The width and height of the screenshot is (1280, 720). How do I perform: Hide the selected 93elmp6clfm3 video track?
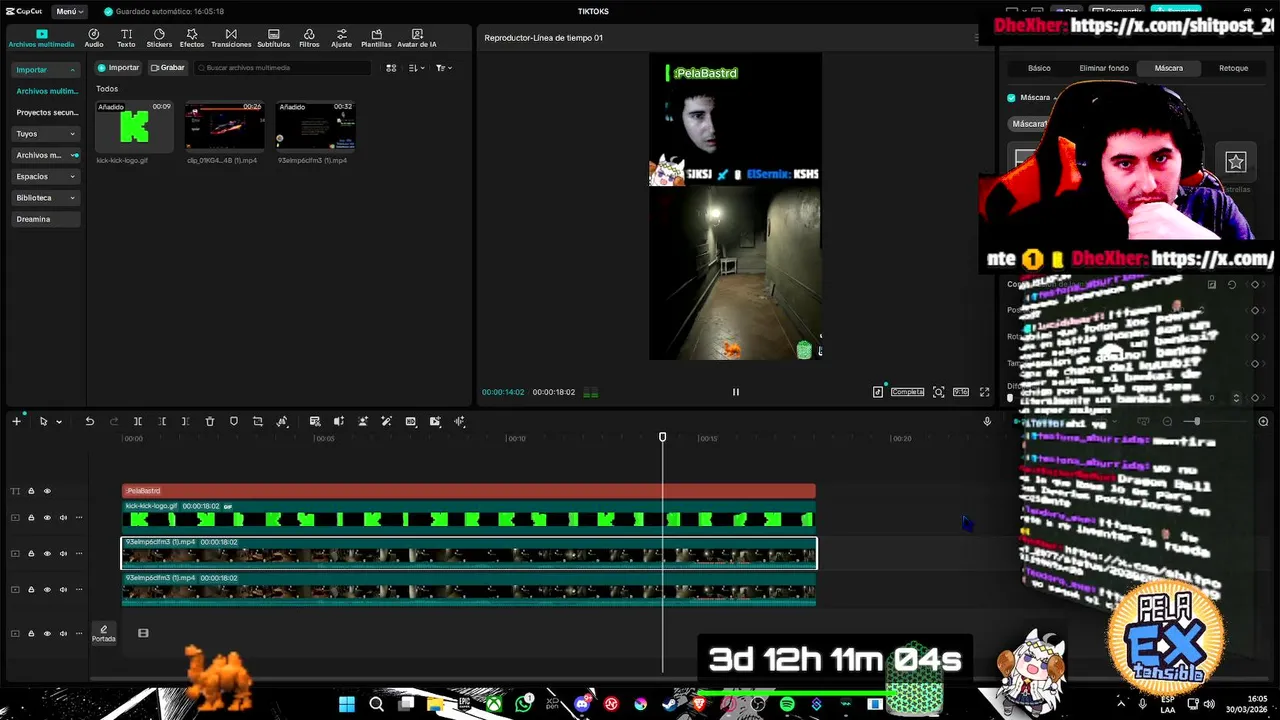(x=47, y=553)
